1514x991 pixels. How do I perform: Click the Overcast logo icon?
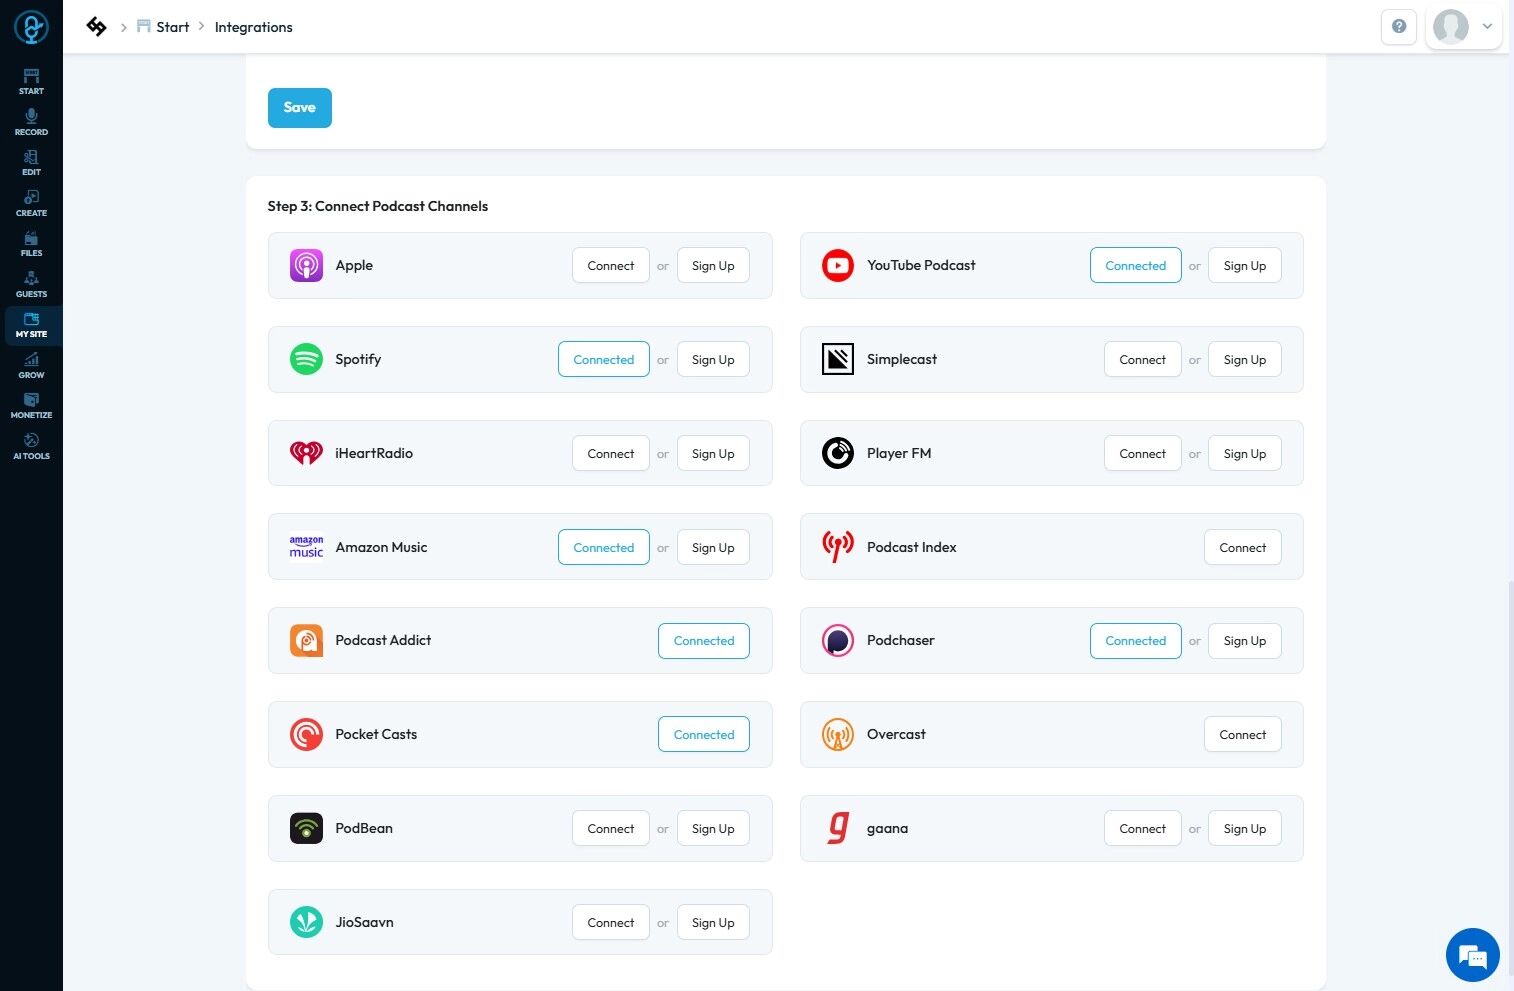838,734
